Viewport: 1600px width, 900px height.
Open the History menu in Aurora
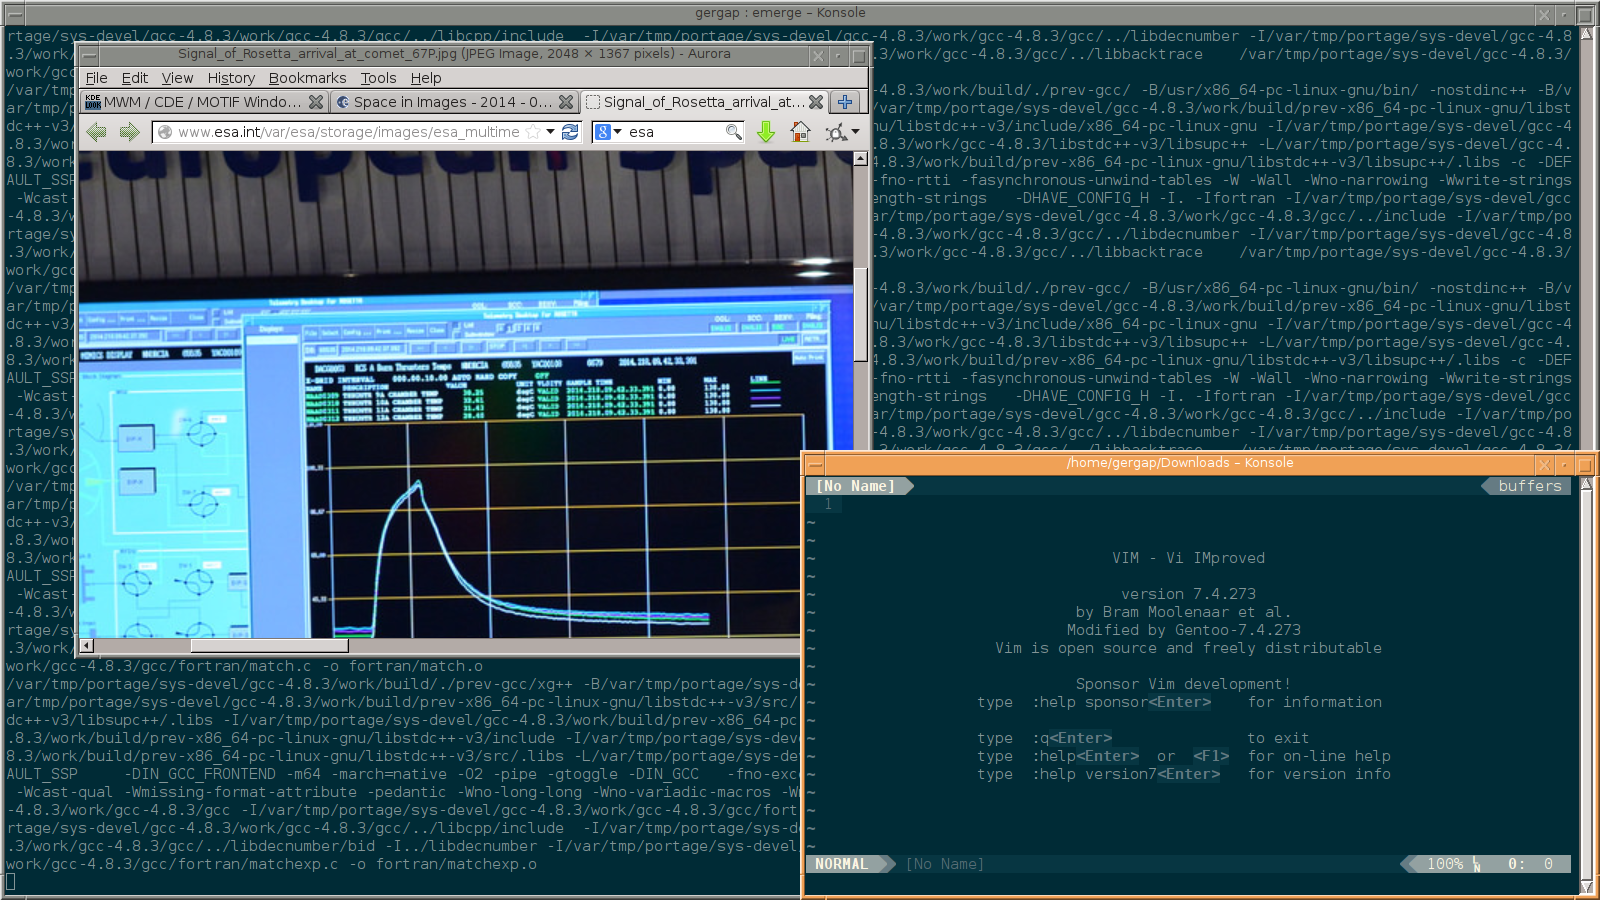pyautogui.click(x=231, y=78)
